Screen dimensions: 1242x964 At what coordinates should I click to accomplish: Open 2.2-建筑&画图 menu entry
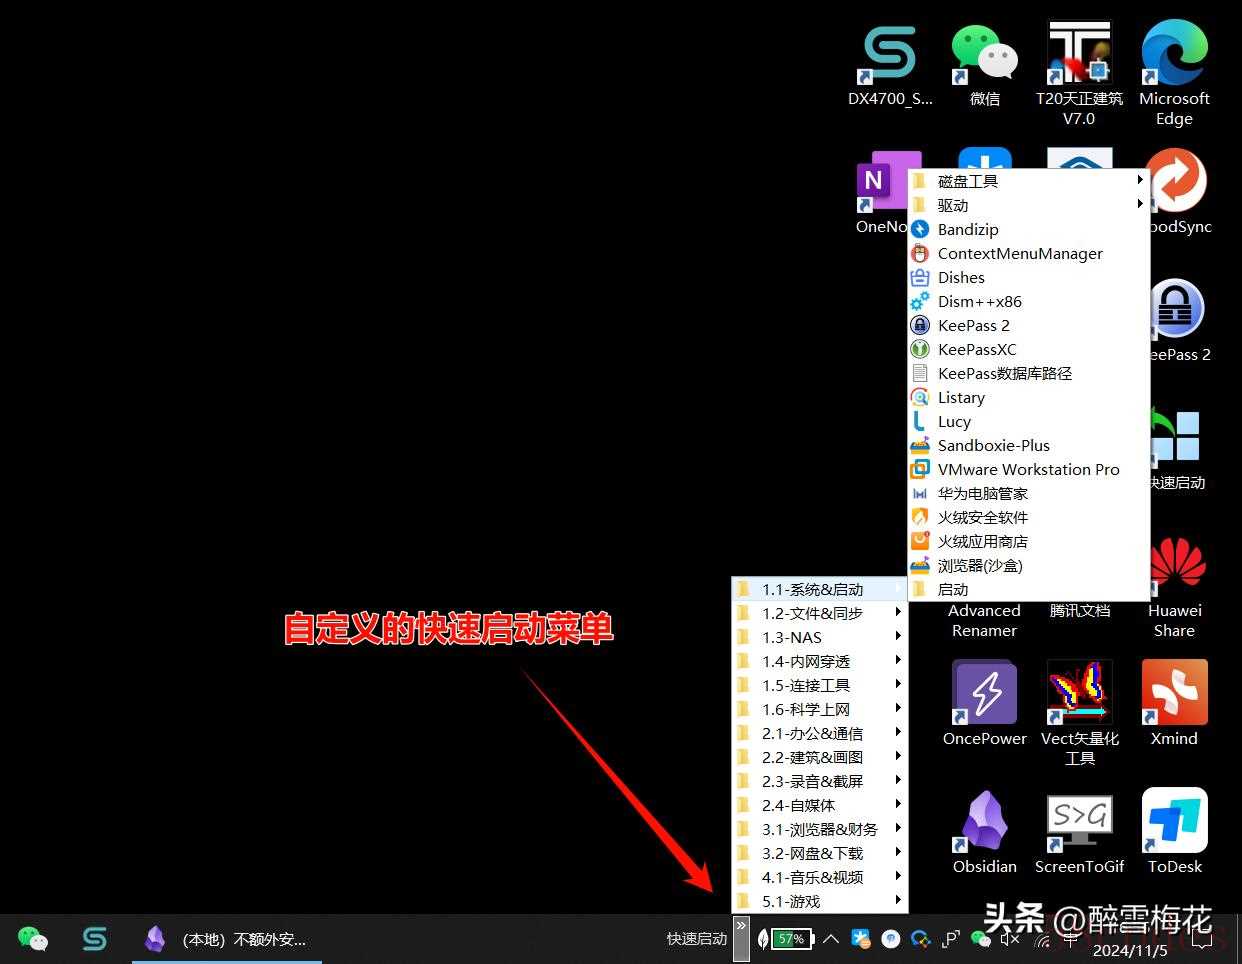pos(819,757)
